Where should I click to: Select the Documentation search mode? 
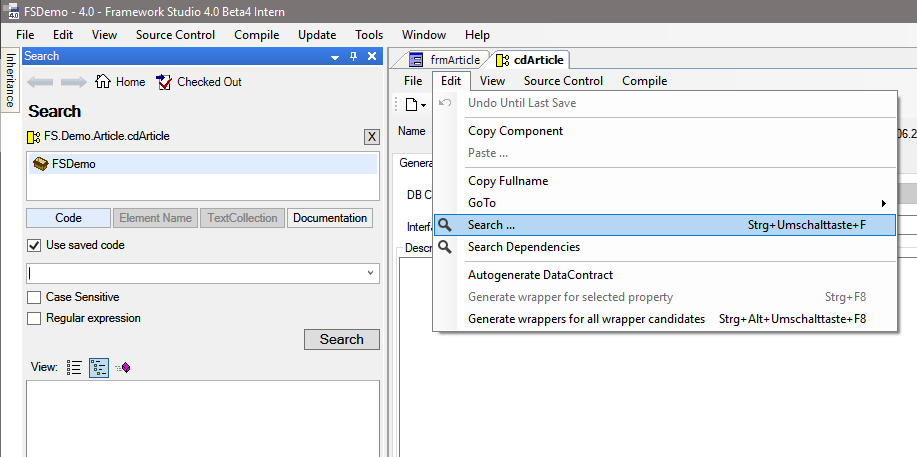pos(330,218)
